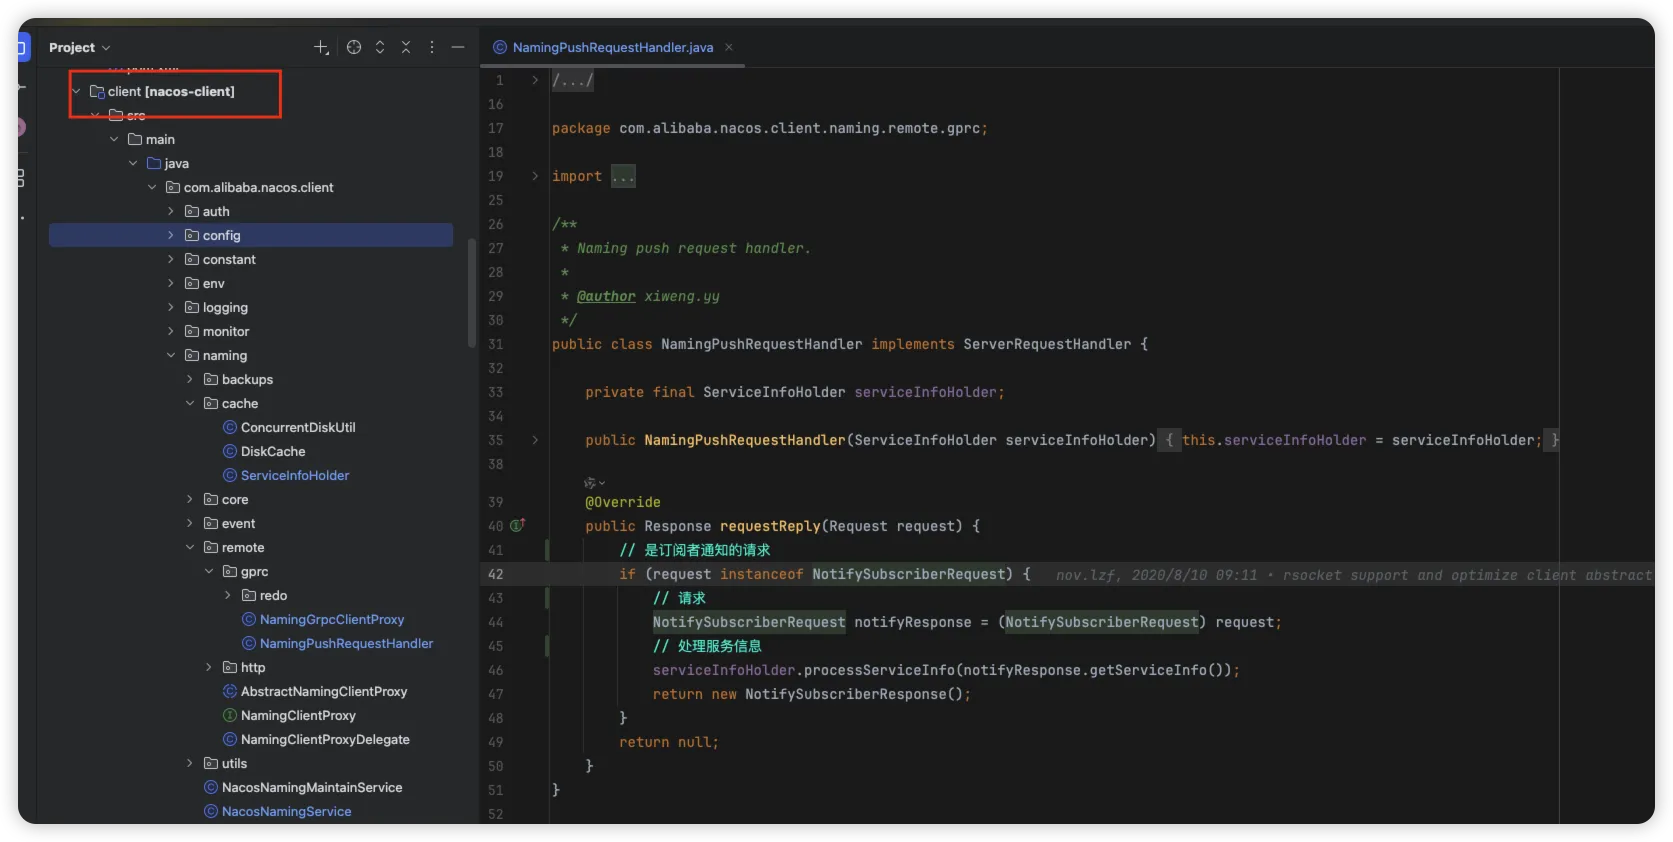Expand the redo folder under gprc
The width and height of the screenshot is (1673, 842).
228,595
